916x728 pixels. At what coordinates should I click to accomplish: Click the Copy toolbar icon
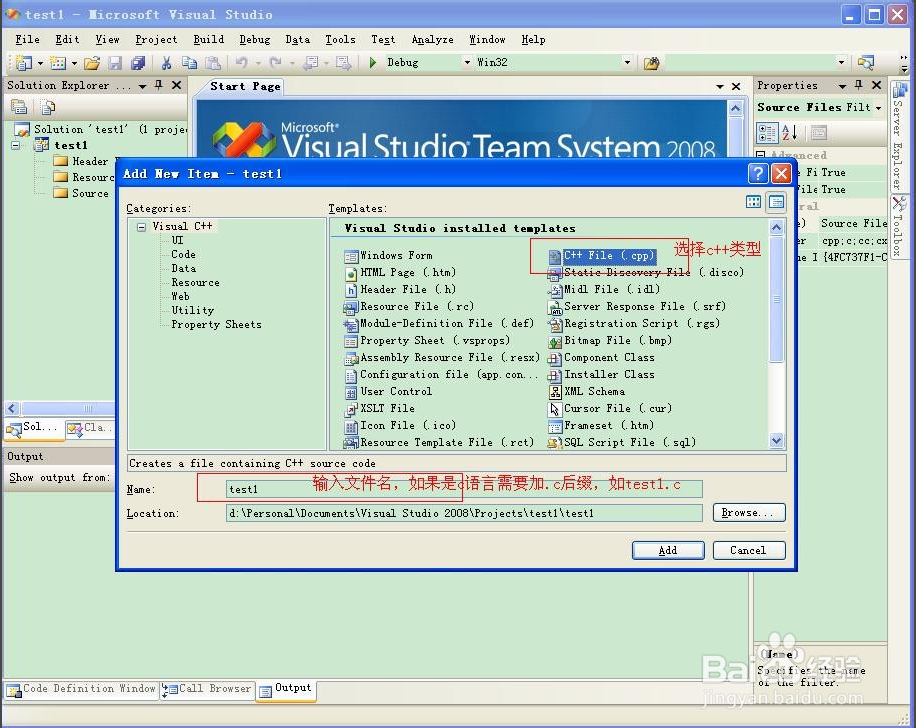click(189, 63)
